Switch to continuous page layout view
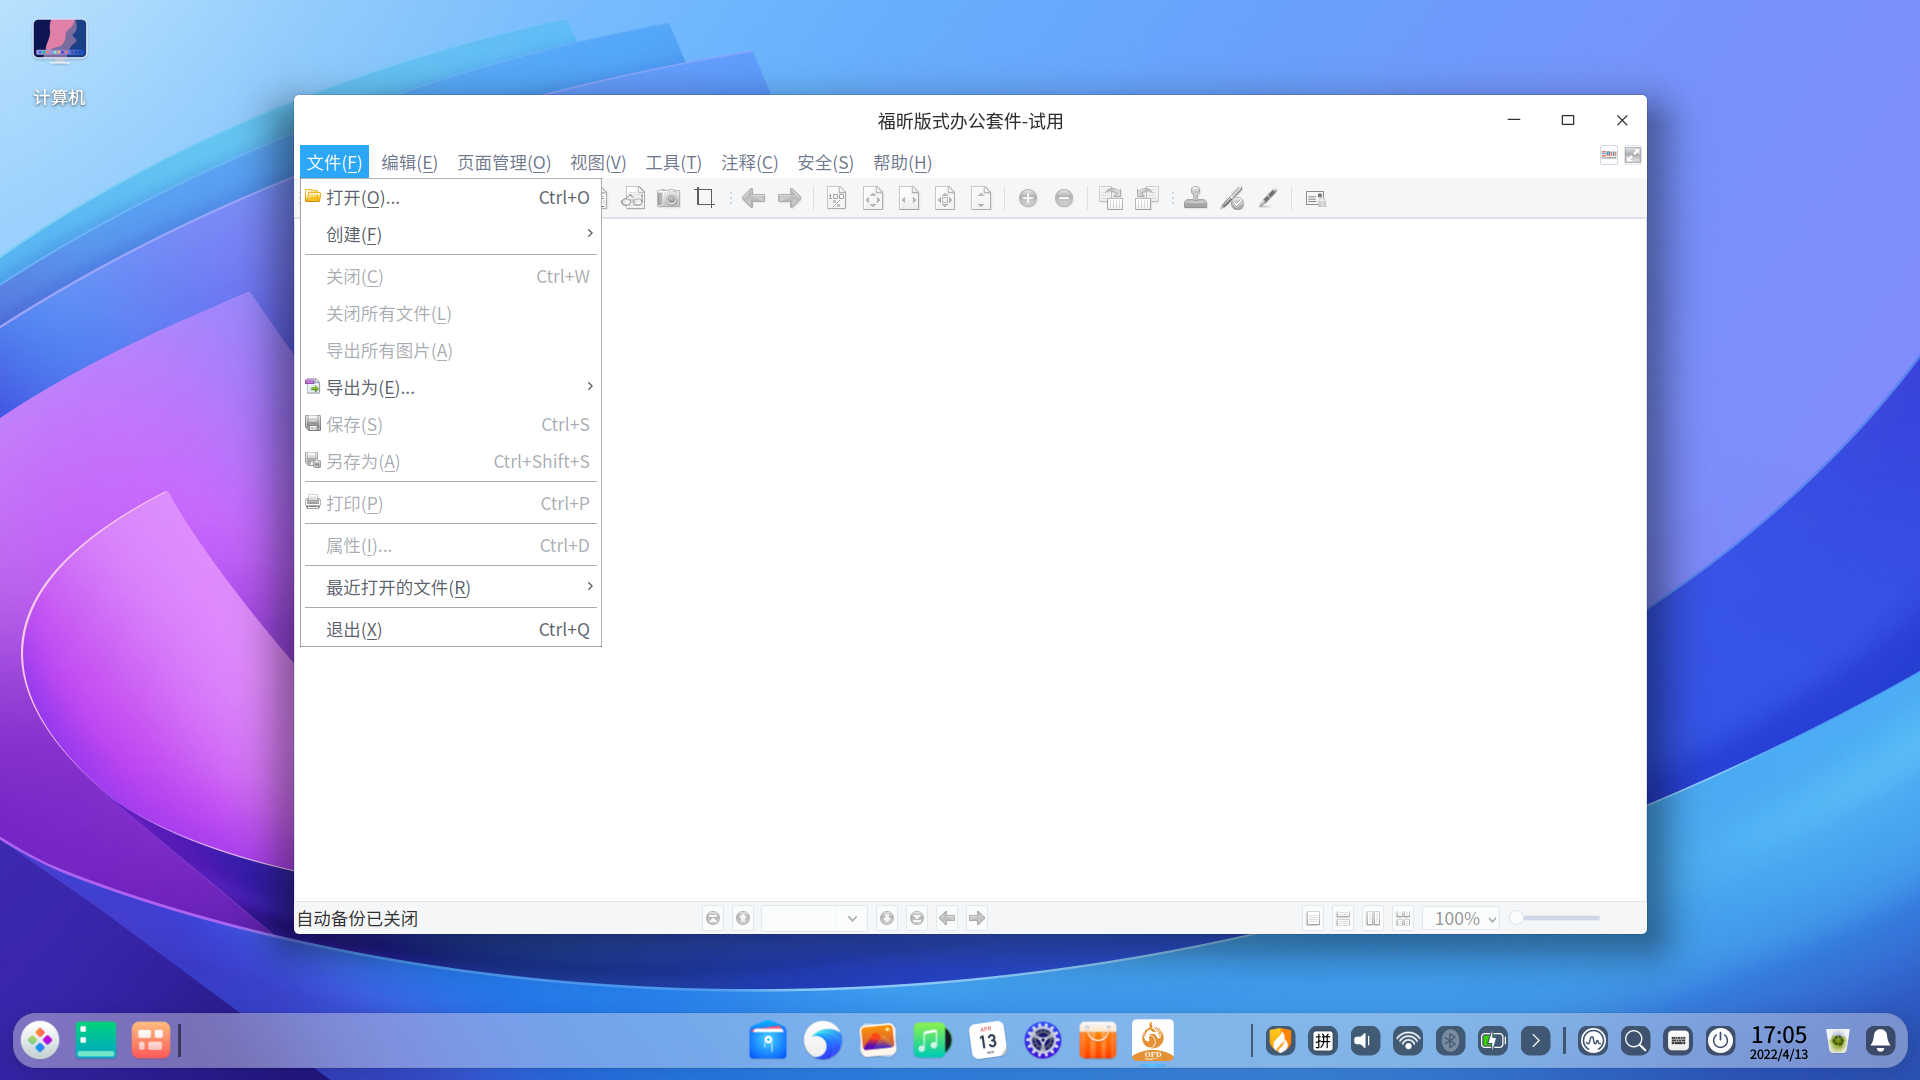1920x1080 pixels. (x=1343, y=918)
